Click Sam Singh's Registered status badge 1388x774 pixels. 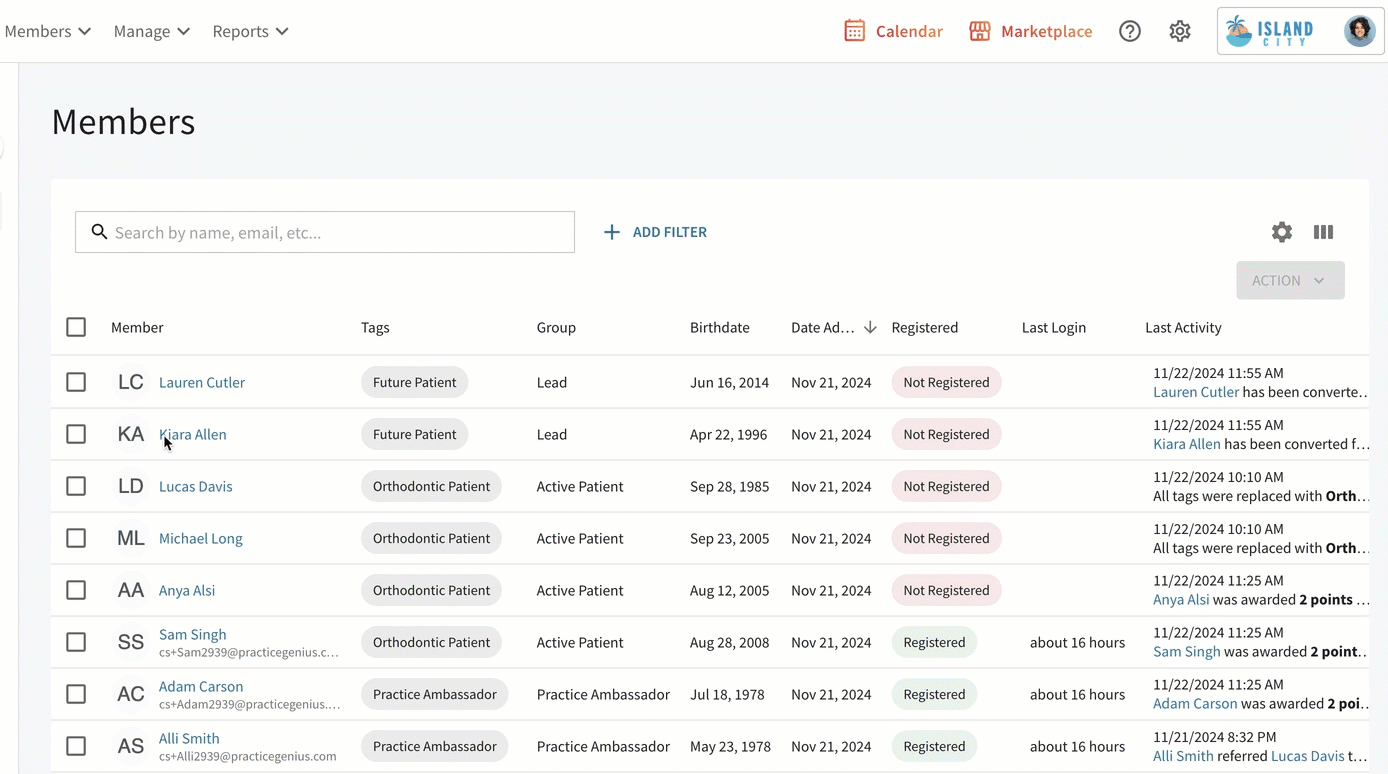tap(934, 642)
